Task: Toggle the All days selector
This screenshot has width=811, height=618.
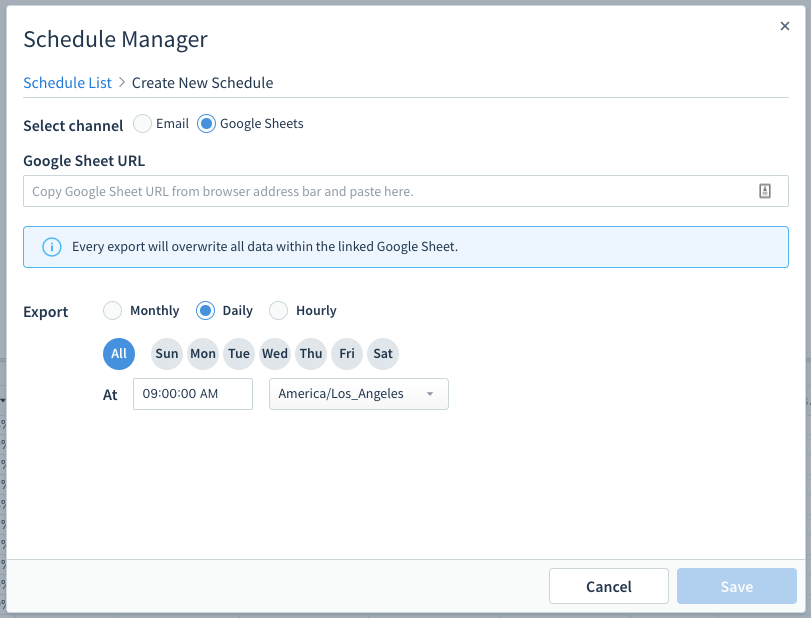Action: pos(119,354)
